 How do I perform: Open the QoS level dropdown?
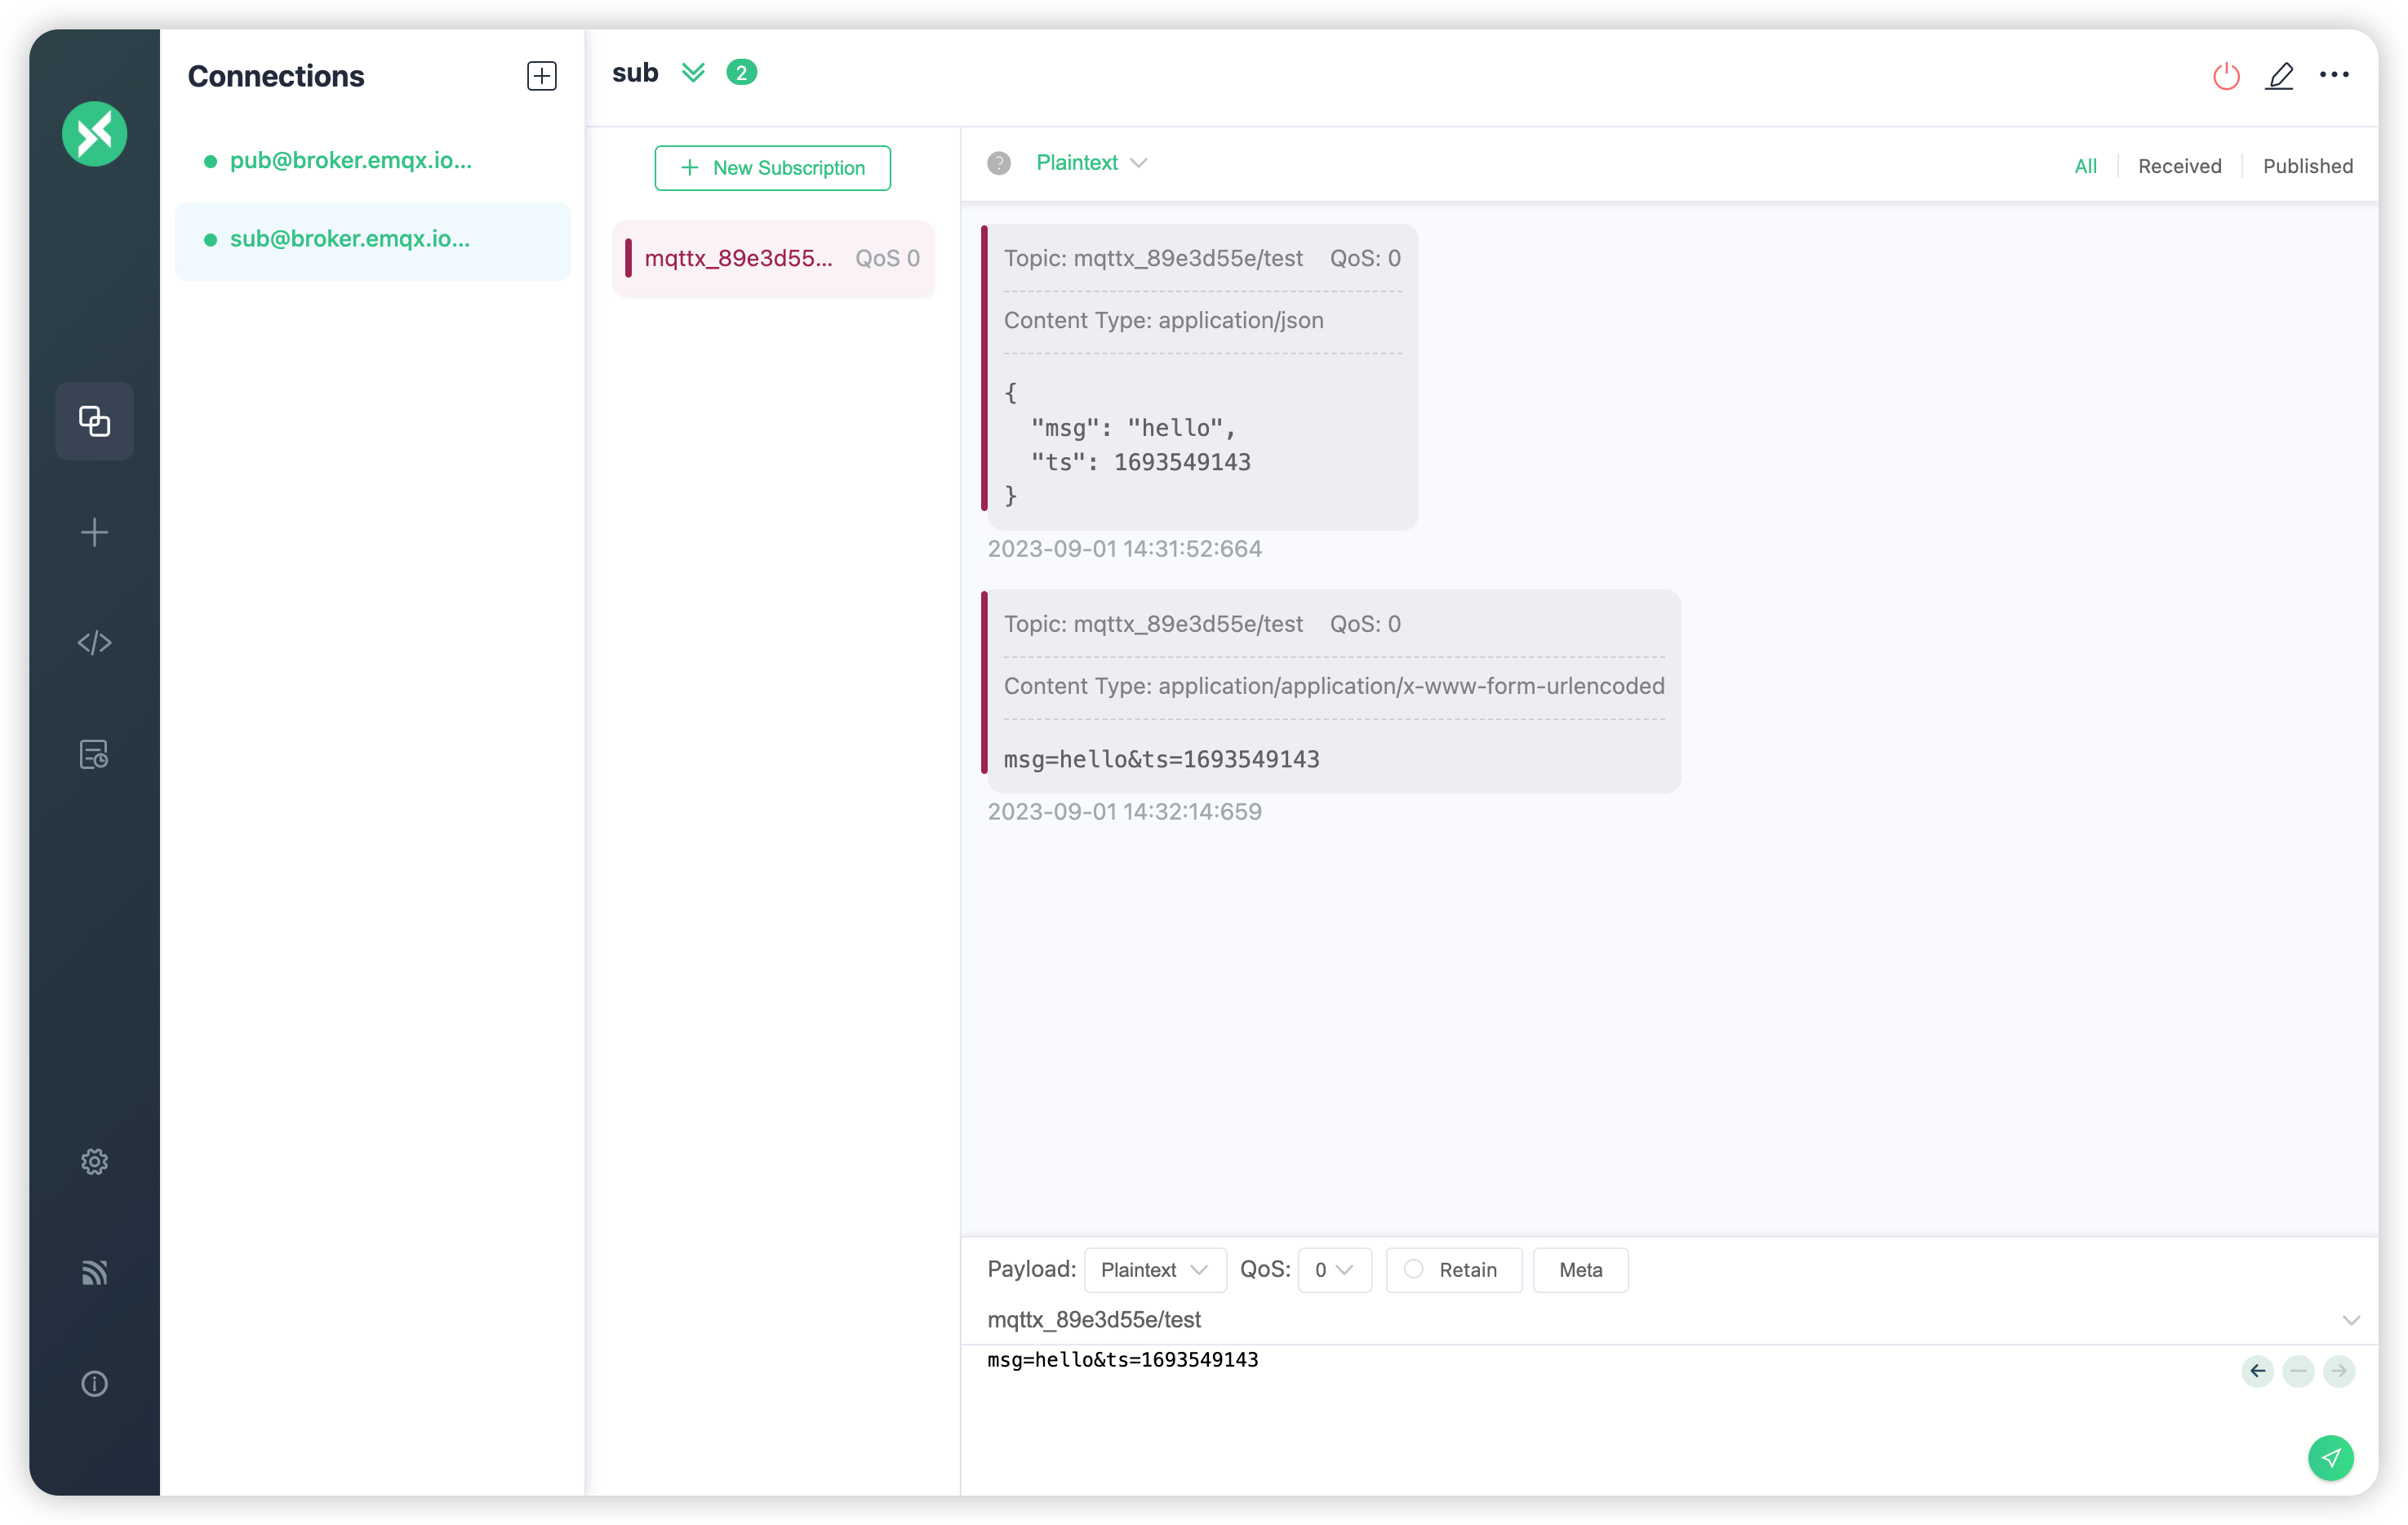(1334, 1269)
